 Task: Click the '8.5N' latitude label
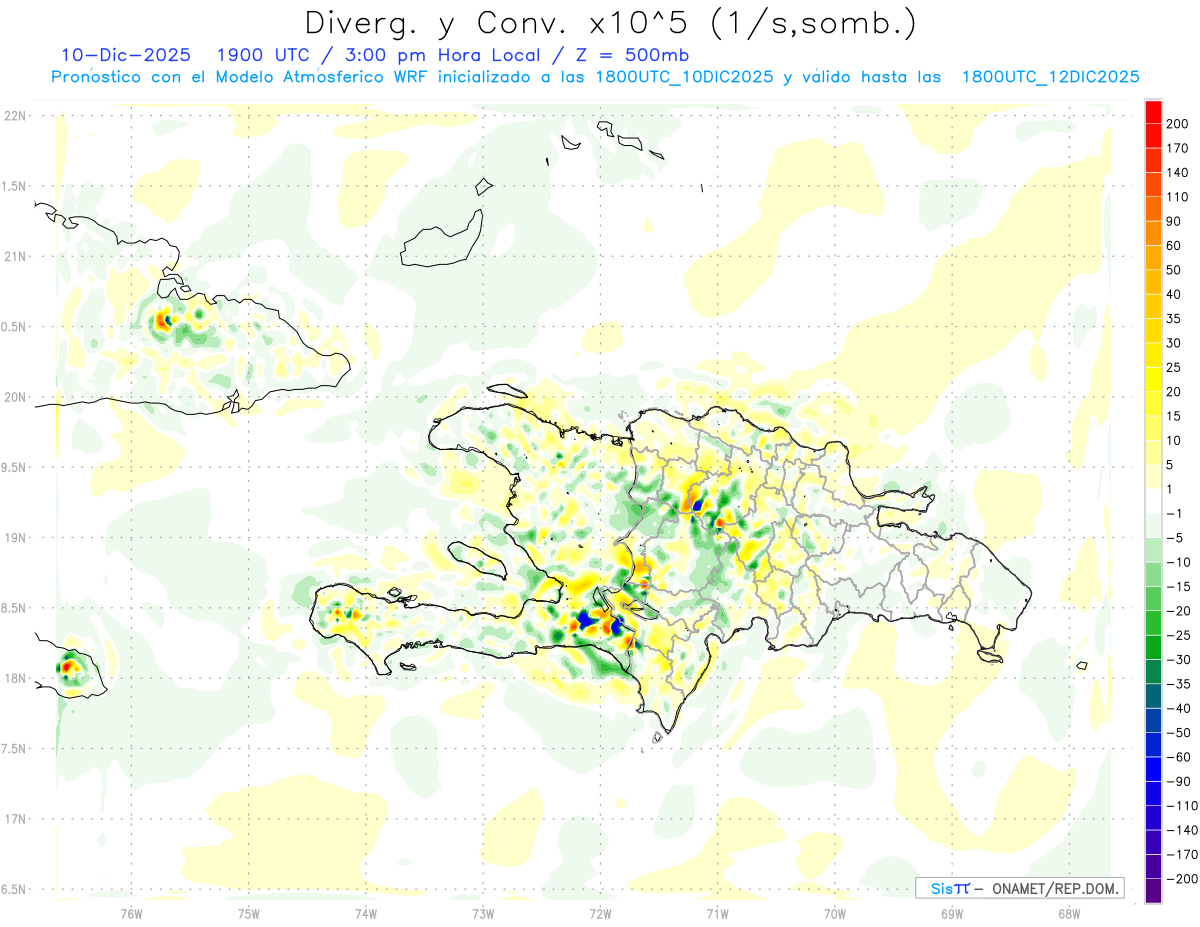tap(13, 608)
